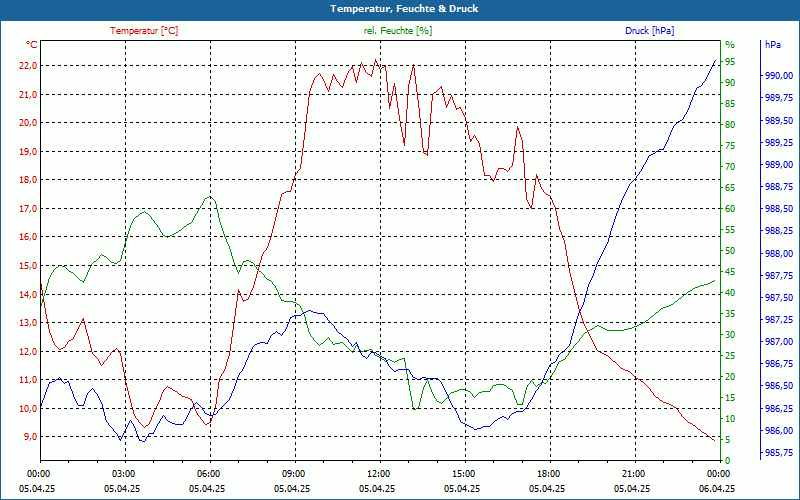Click the 06.04.25 date label on x-axis
Viewport: 800px width, 500px height.
point(716,489)
